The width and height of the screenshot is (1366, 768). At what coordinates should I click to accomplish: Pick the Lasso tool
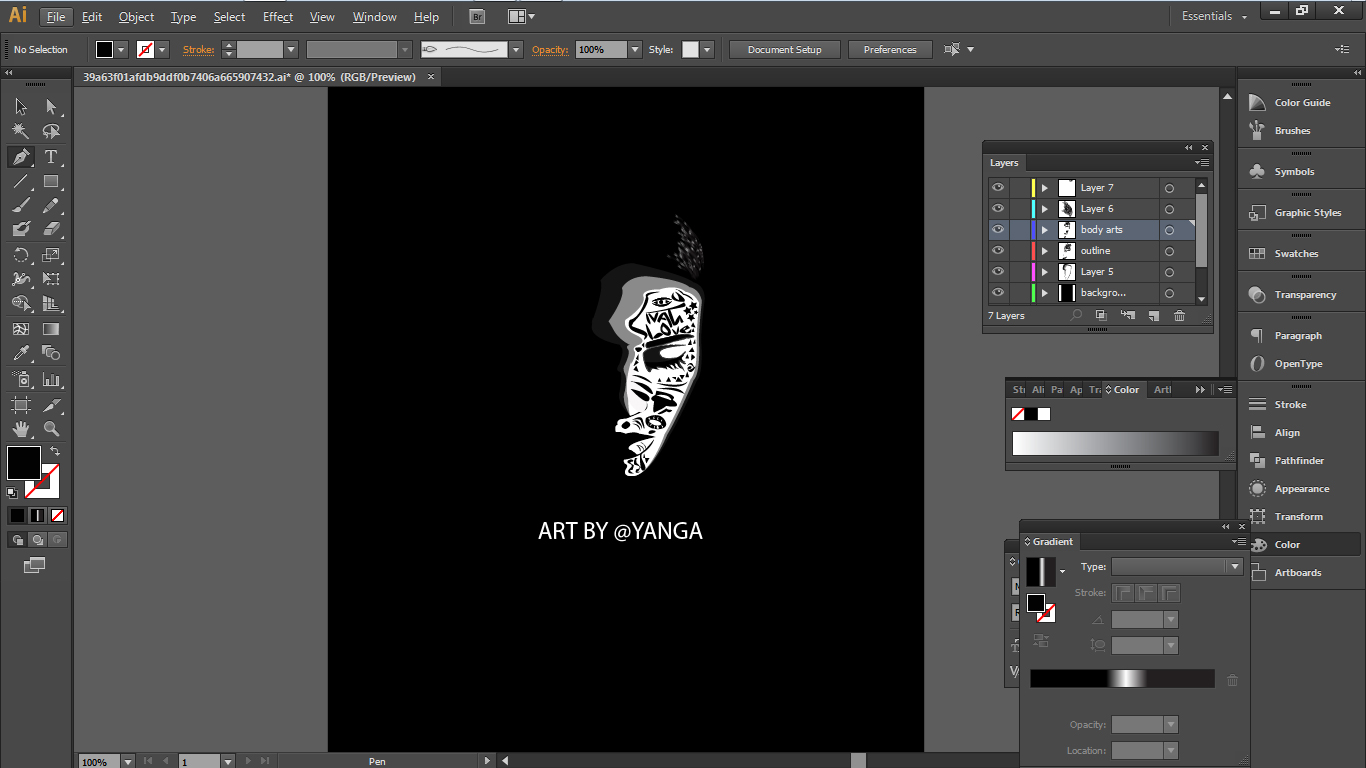[51, 131]
